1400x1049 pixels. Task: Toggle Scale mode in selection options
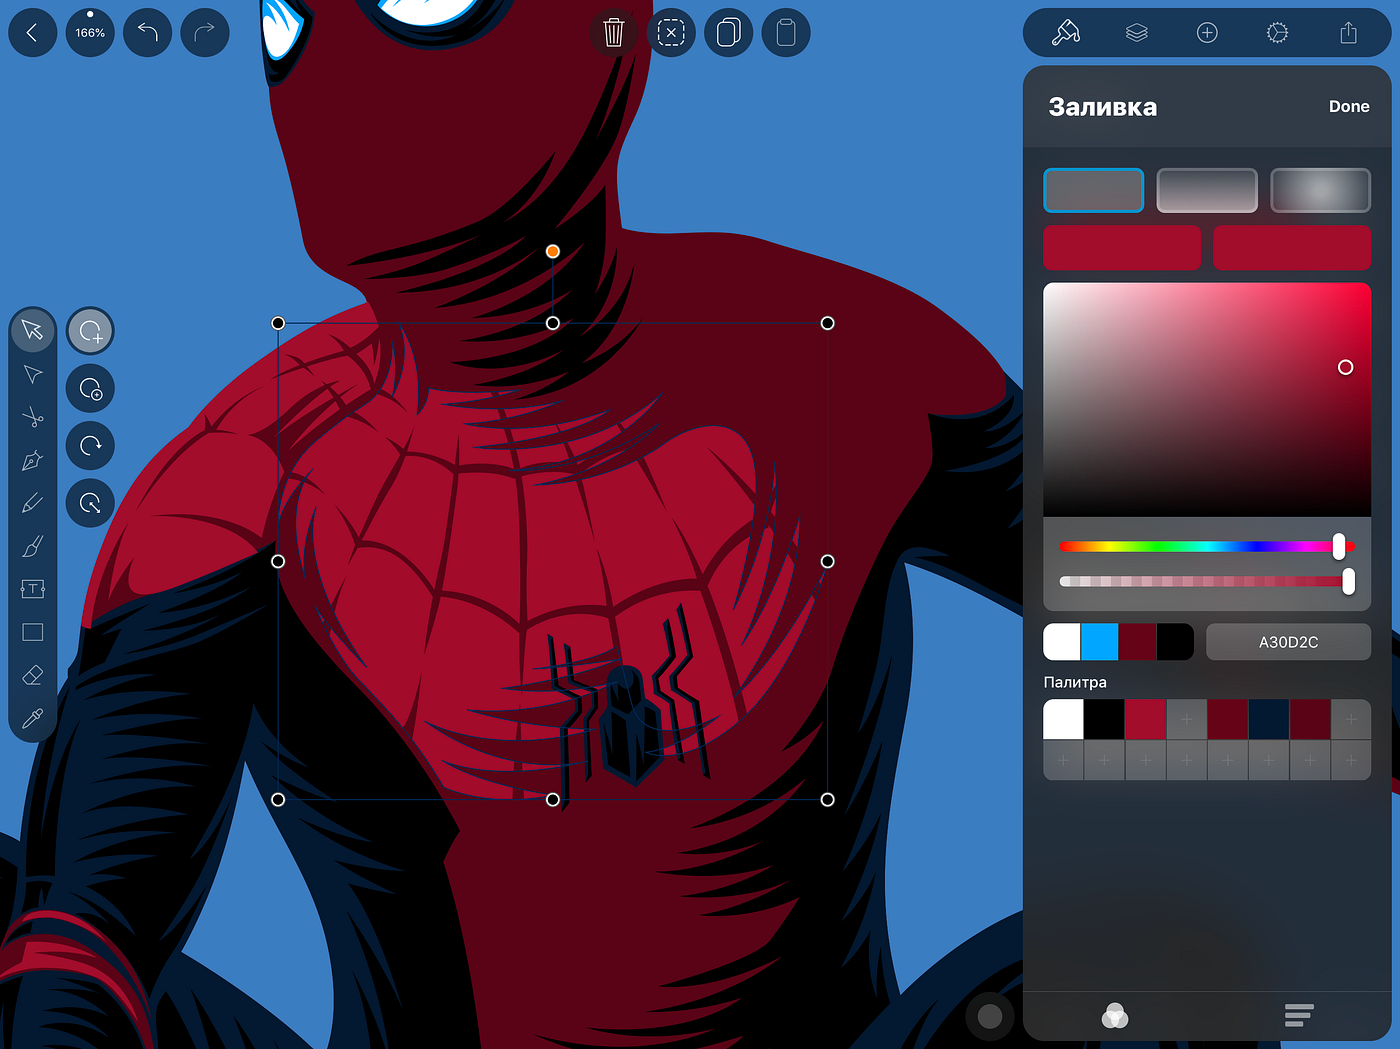pos(90,503)
